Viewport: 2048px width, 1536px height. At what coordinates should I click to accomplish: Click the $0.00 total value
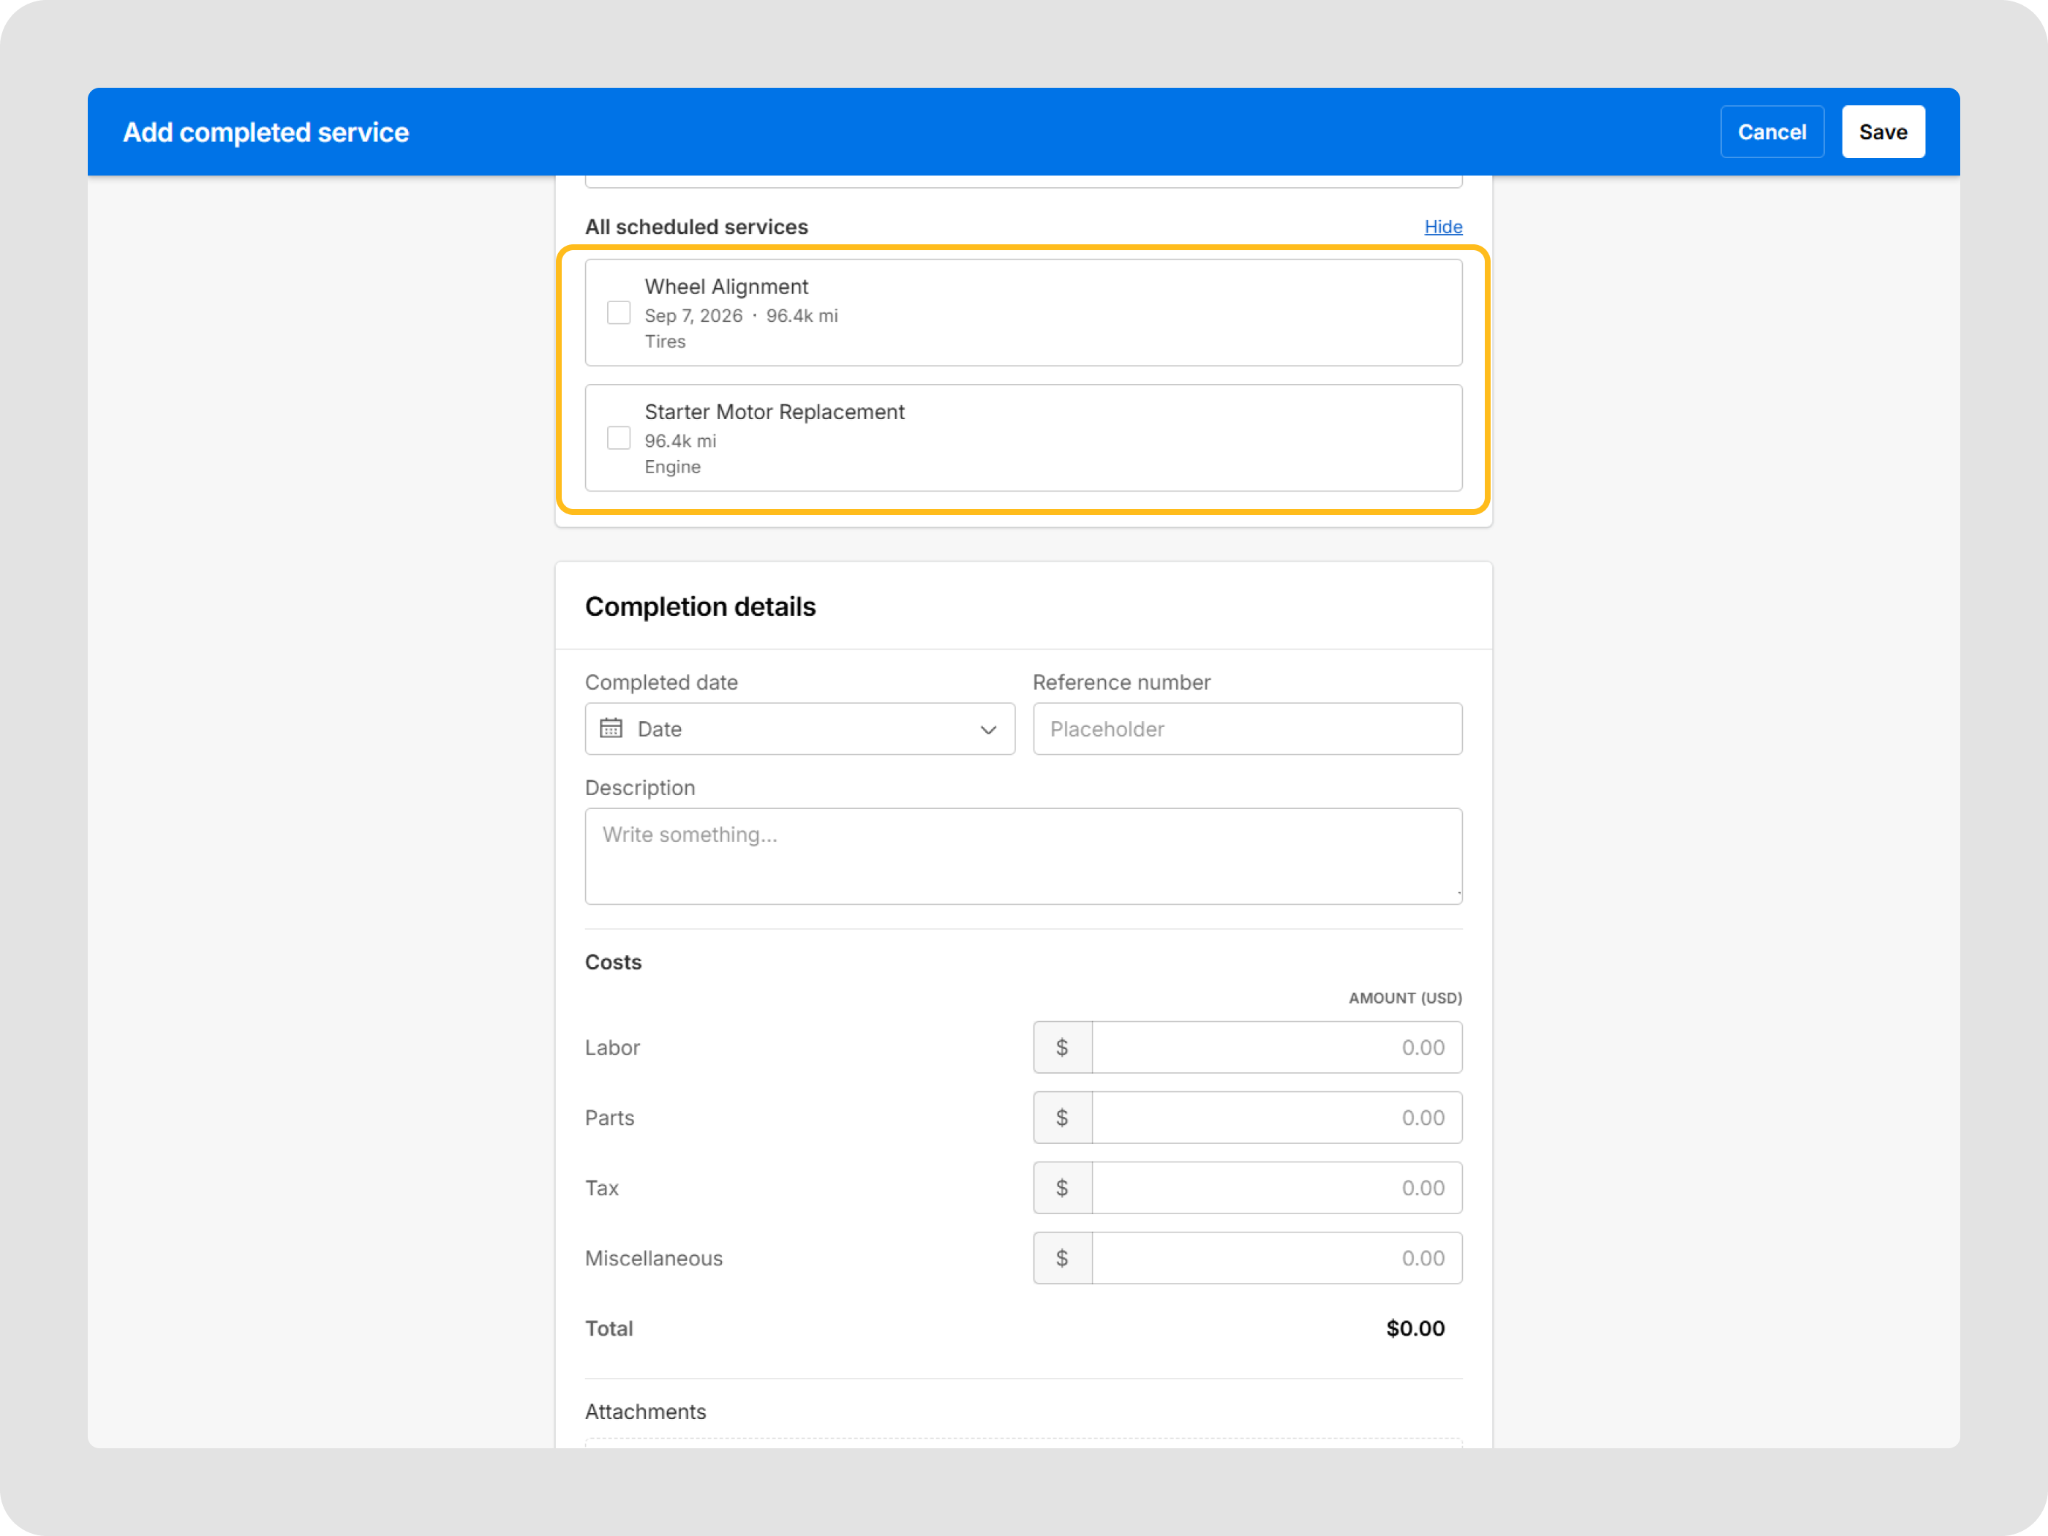(1415, 1328)
